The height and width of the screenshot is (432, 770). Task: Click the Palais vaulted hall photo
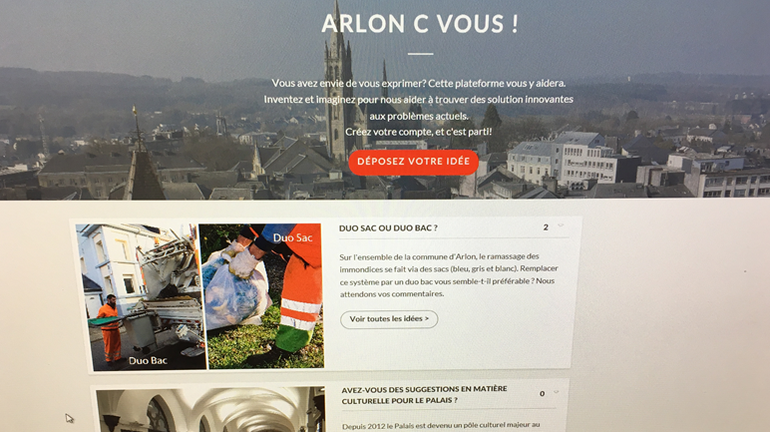(x=210, y=409)
